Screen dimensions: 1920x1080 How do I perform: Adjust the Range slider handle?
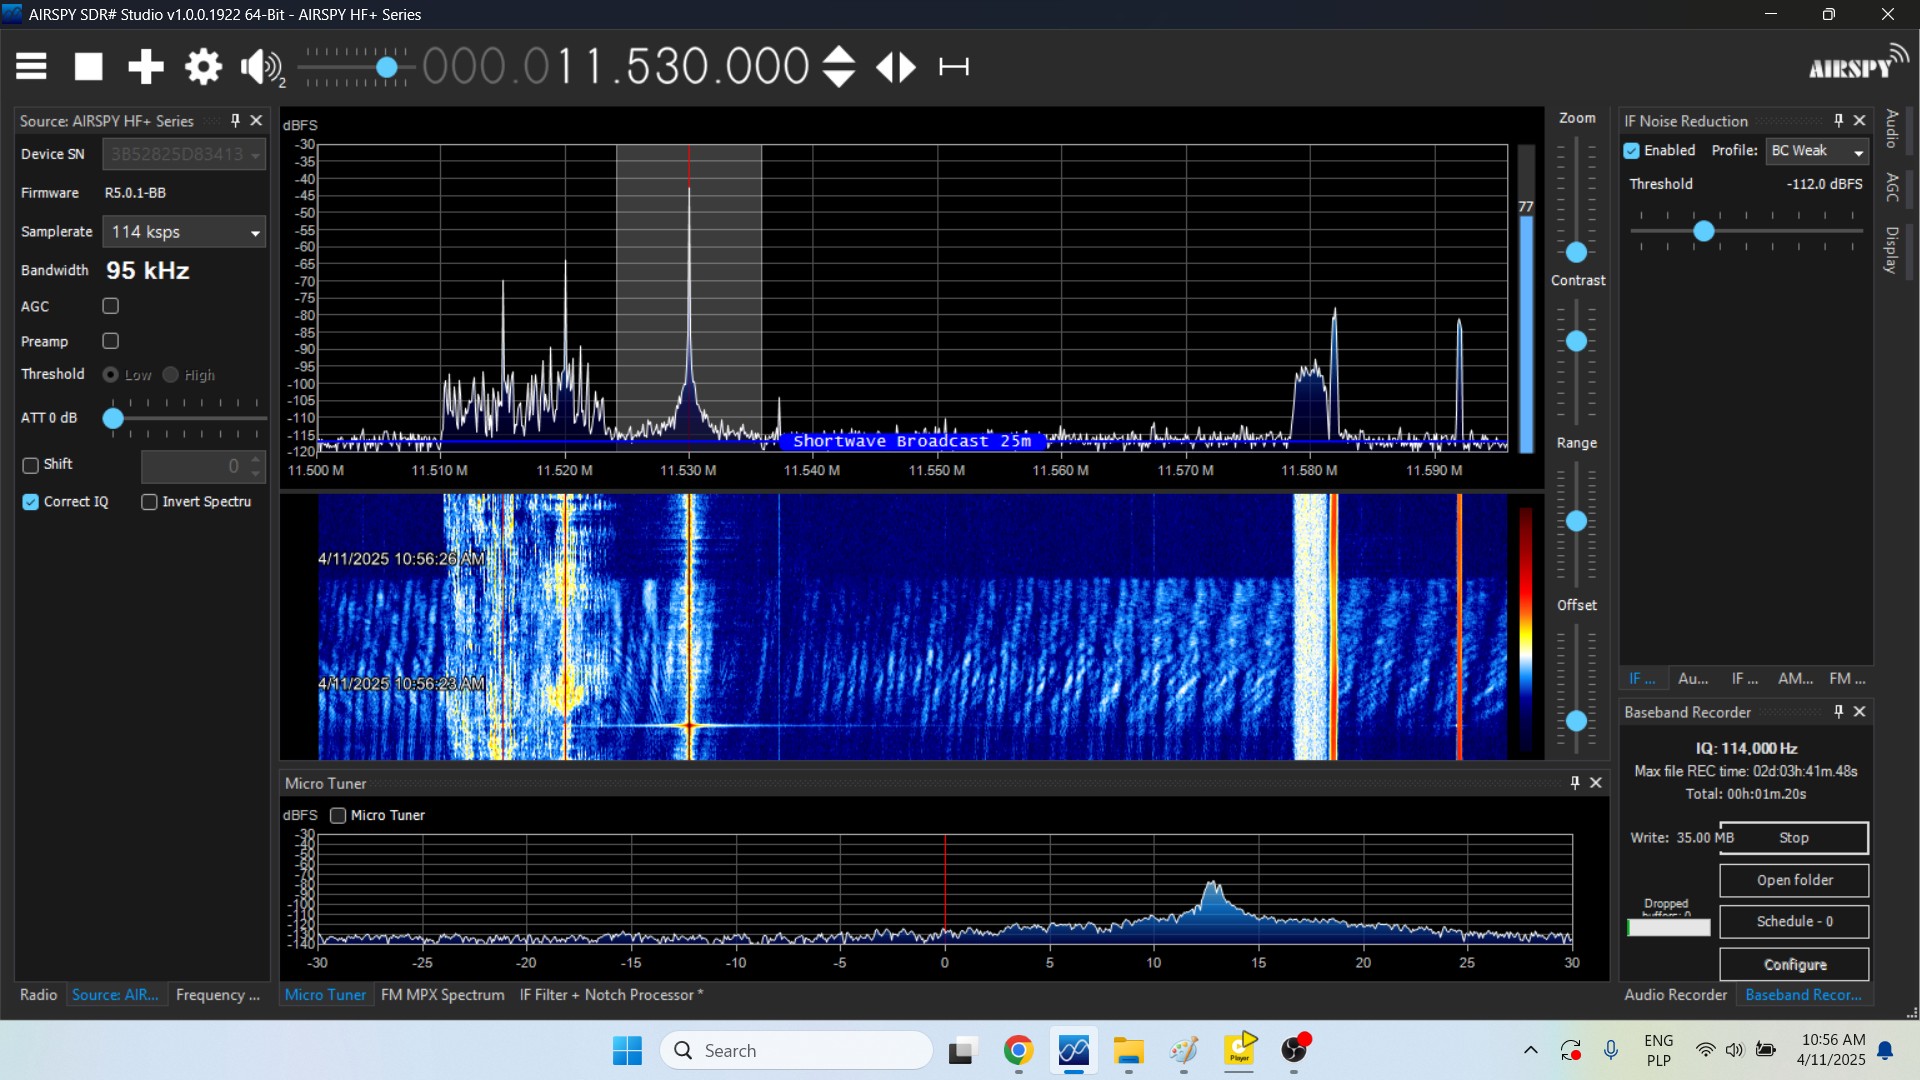click(1577, 522)
